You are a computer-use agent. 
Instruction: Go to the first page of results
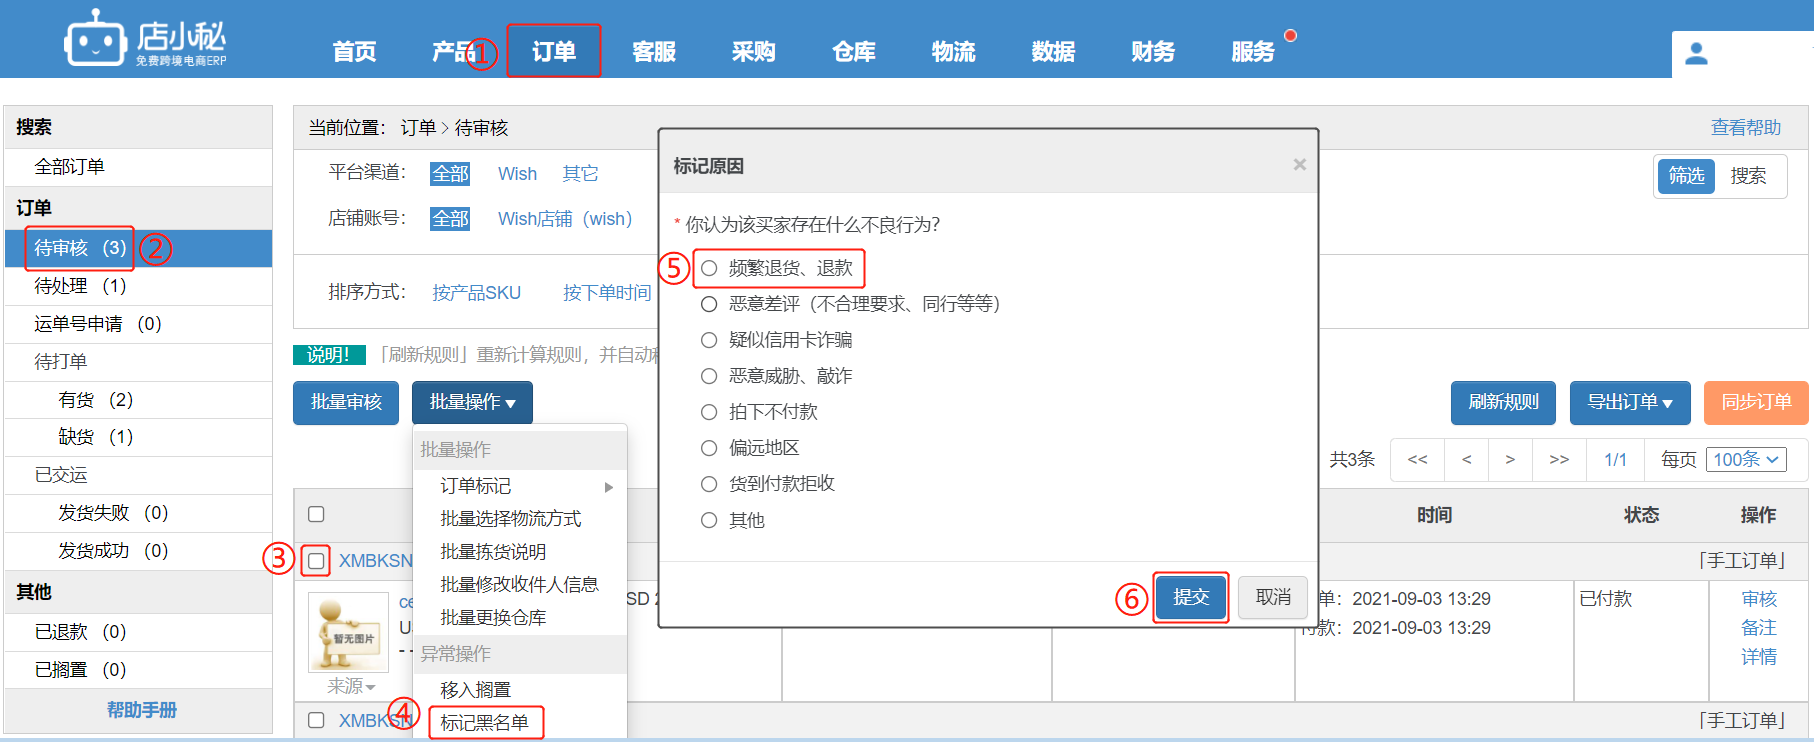tap(1417, 460)
